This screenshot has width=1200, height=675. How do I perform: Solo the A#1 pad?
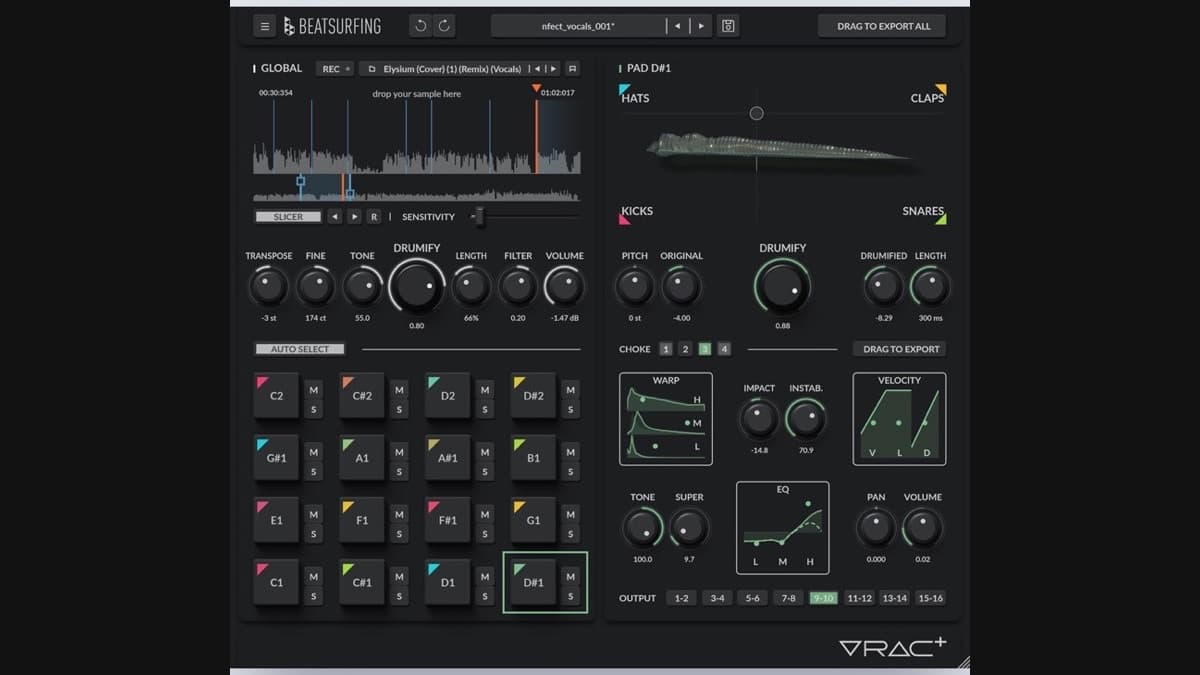click(x=485, y=471)
